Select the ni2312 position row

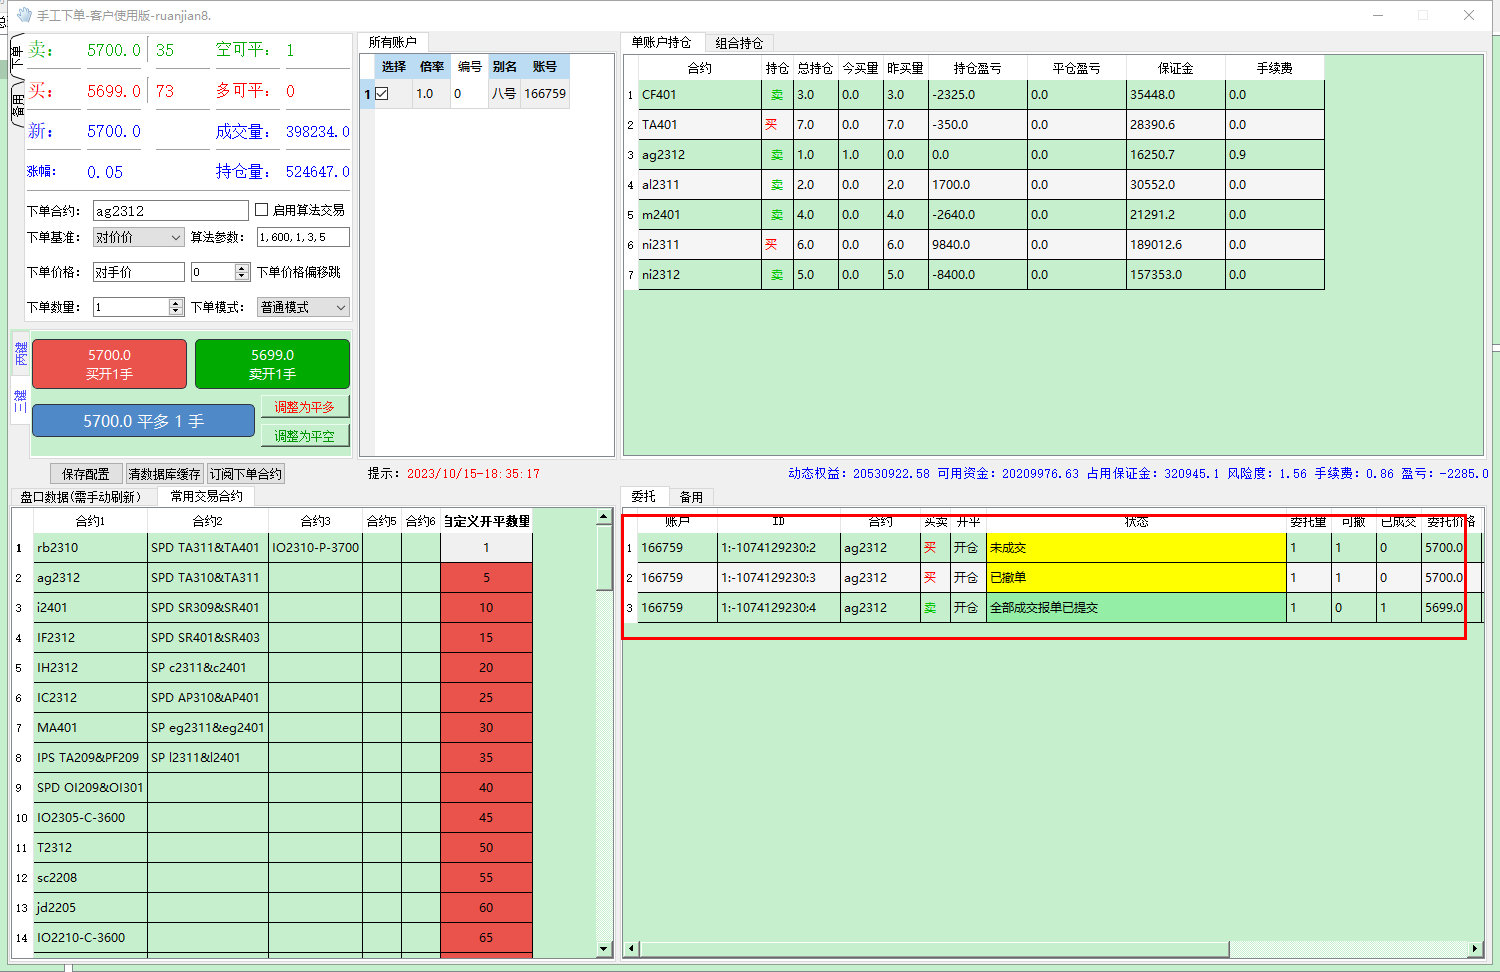pos(981,275)
